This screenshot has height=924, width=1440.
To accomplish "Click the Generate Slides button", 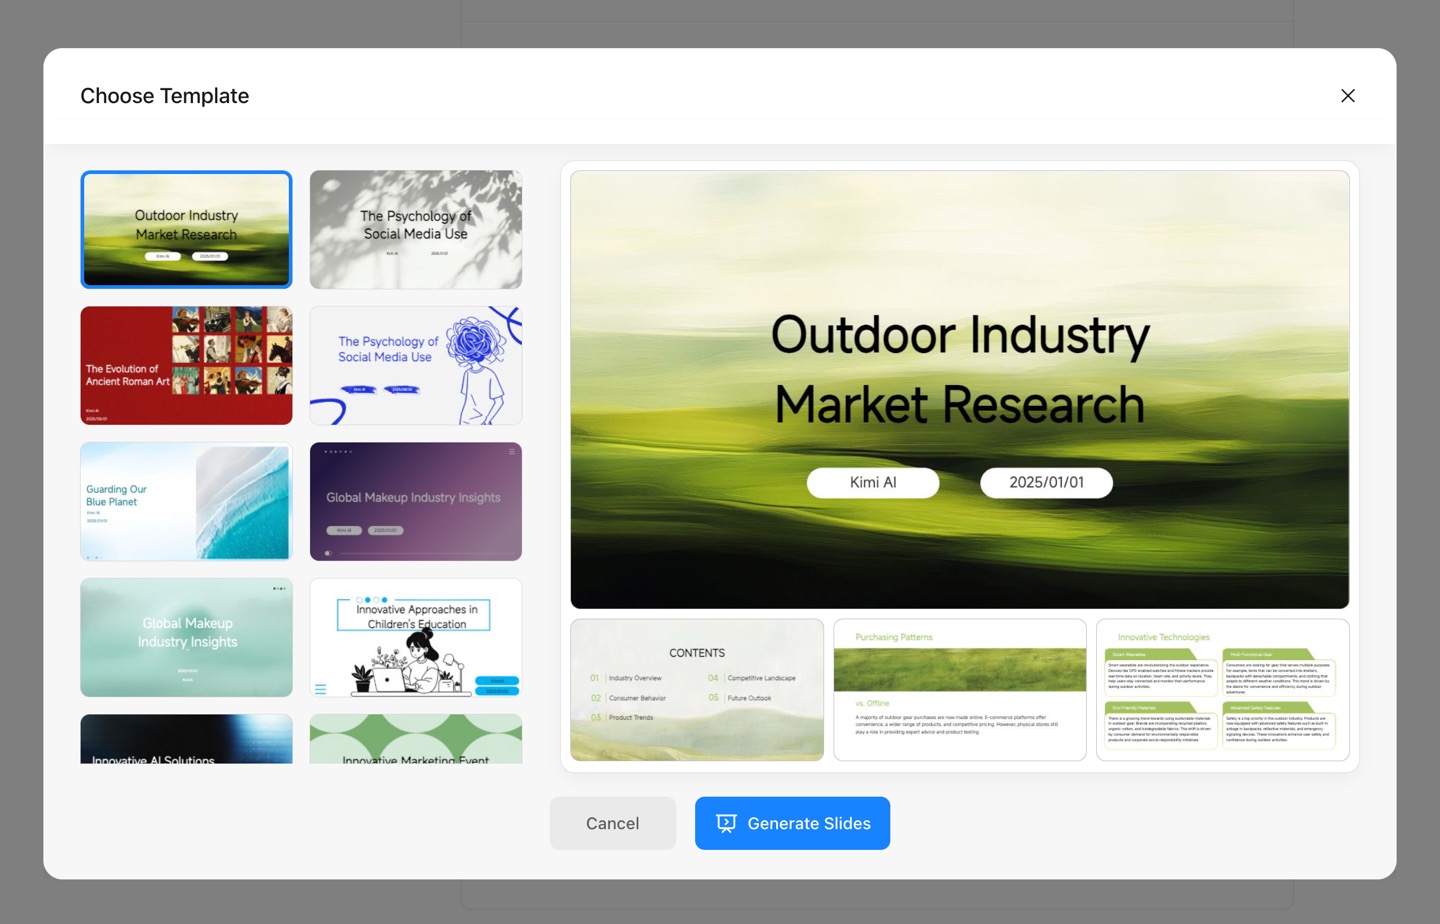I will (792, 823).
